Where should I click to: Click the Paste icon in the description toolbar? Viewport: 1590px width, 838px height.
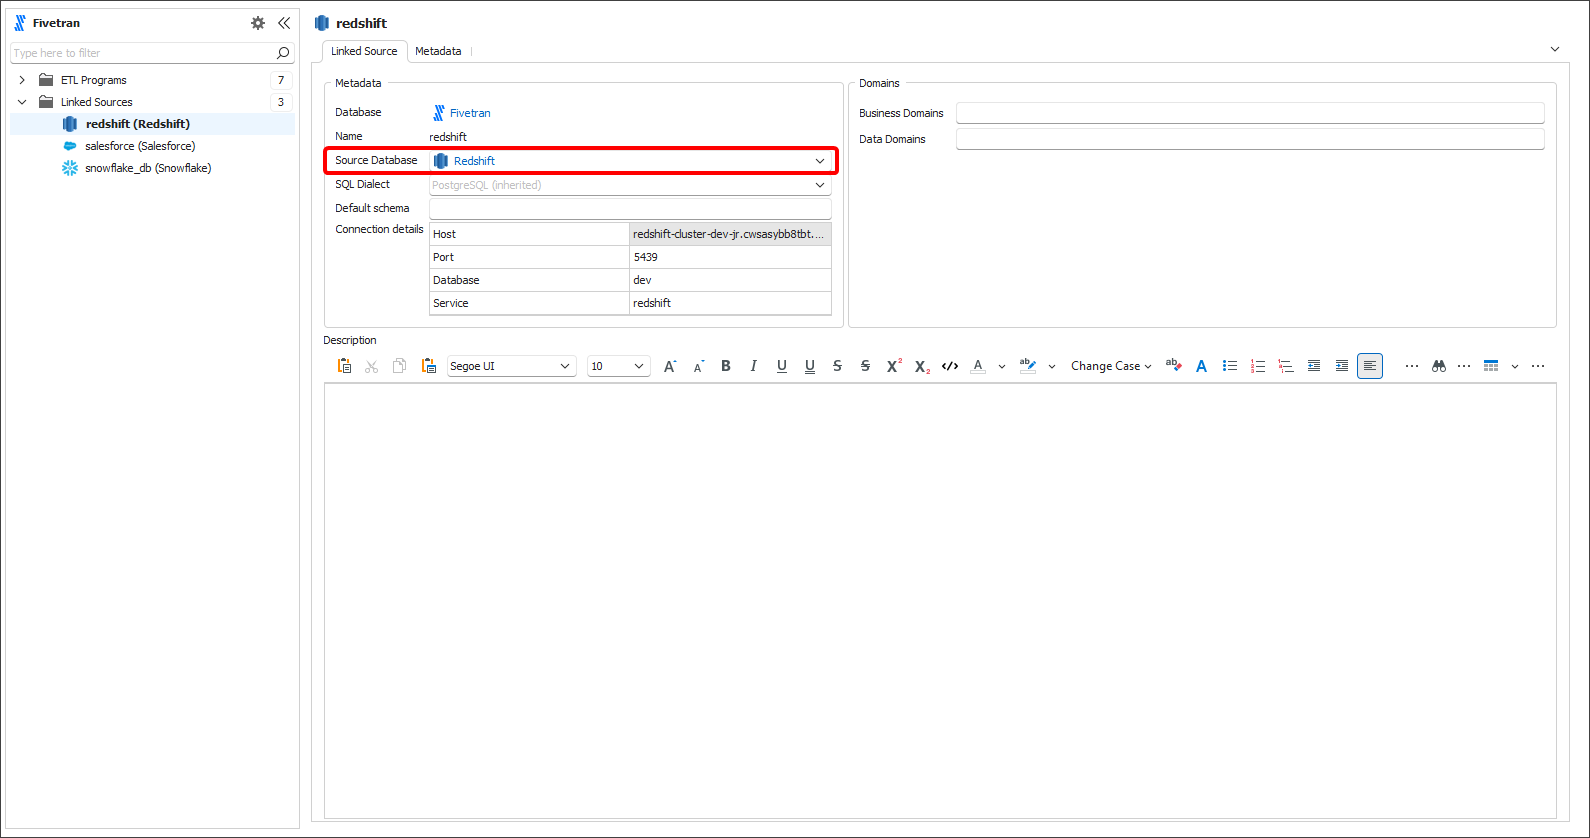[344, 366]
